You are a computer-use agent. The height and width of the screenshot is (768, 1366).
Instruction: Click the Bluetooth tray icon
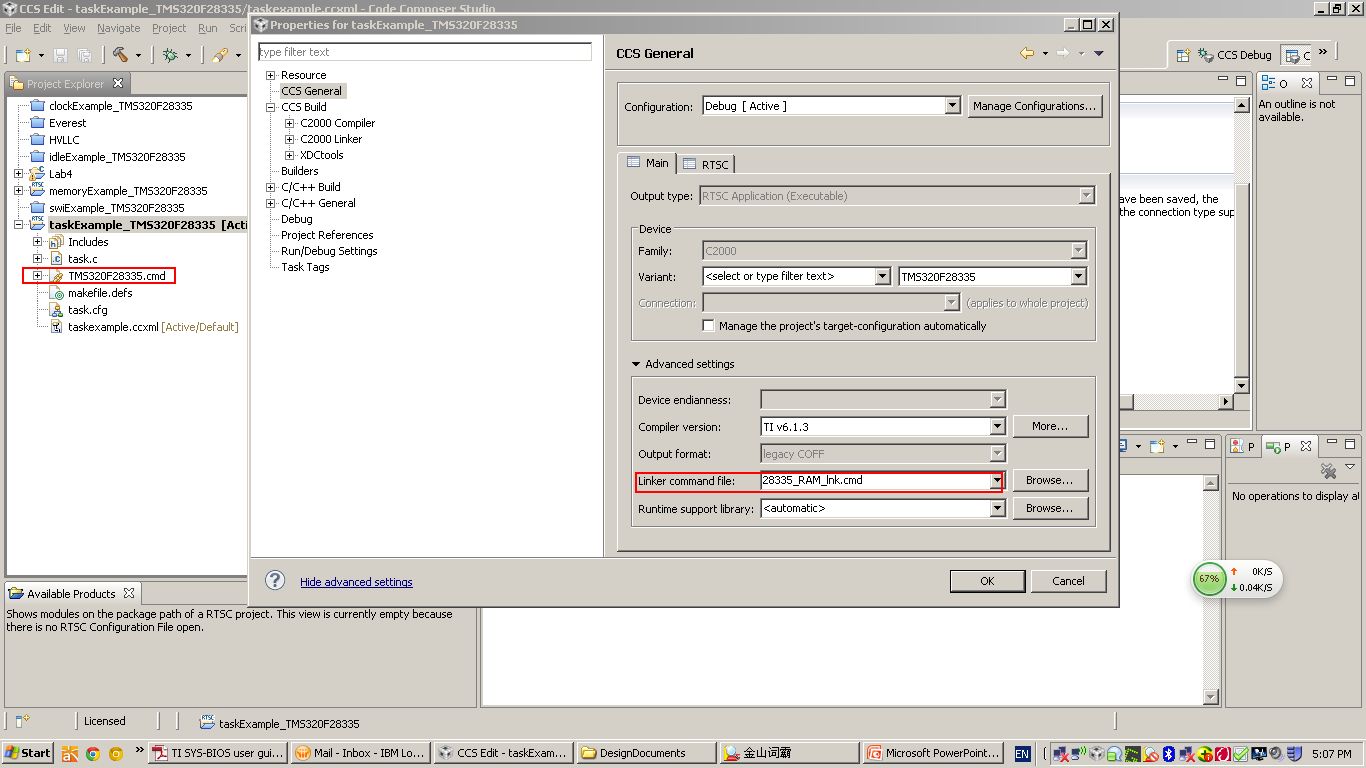pyautogui.click(x=1168, y=753)
